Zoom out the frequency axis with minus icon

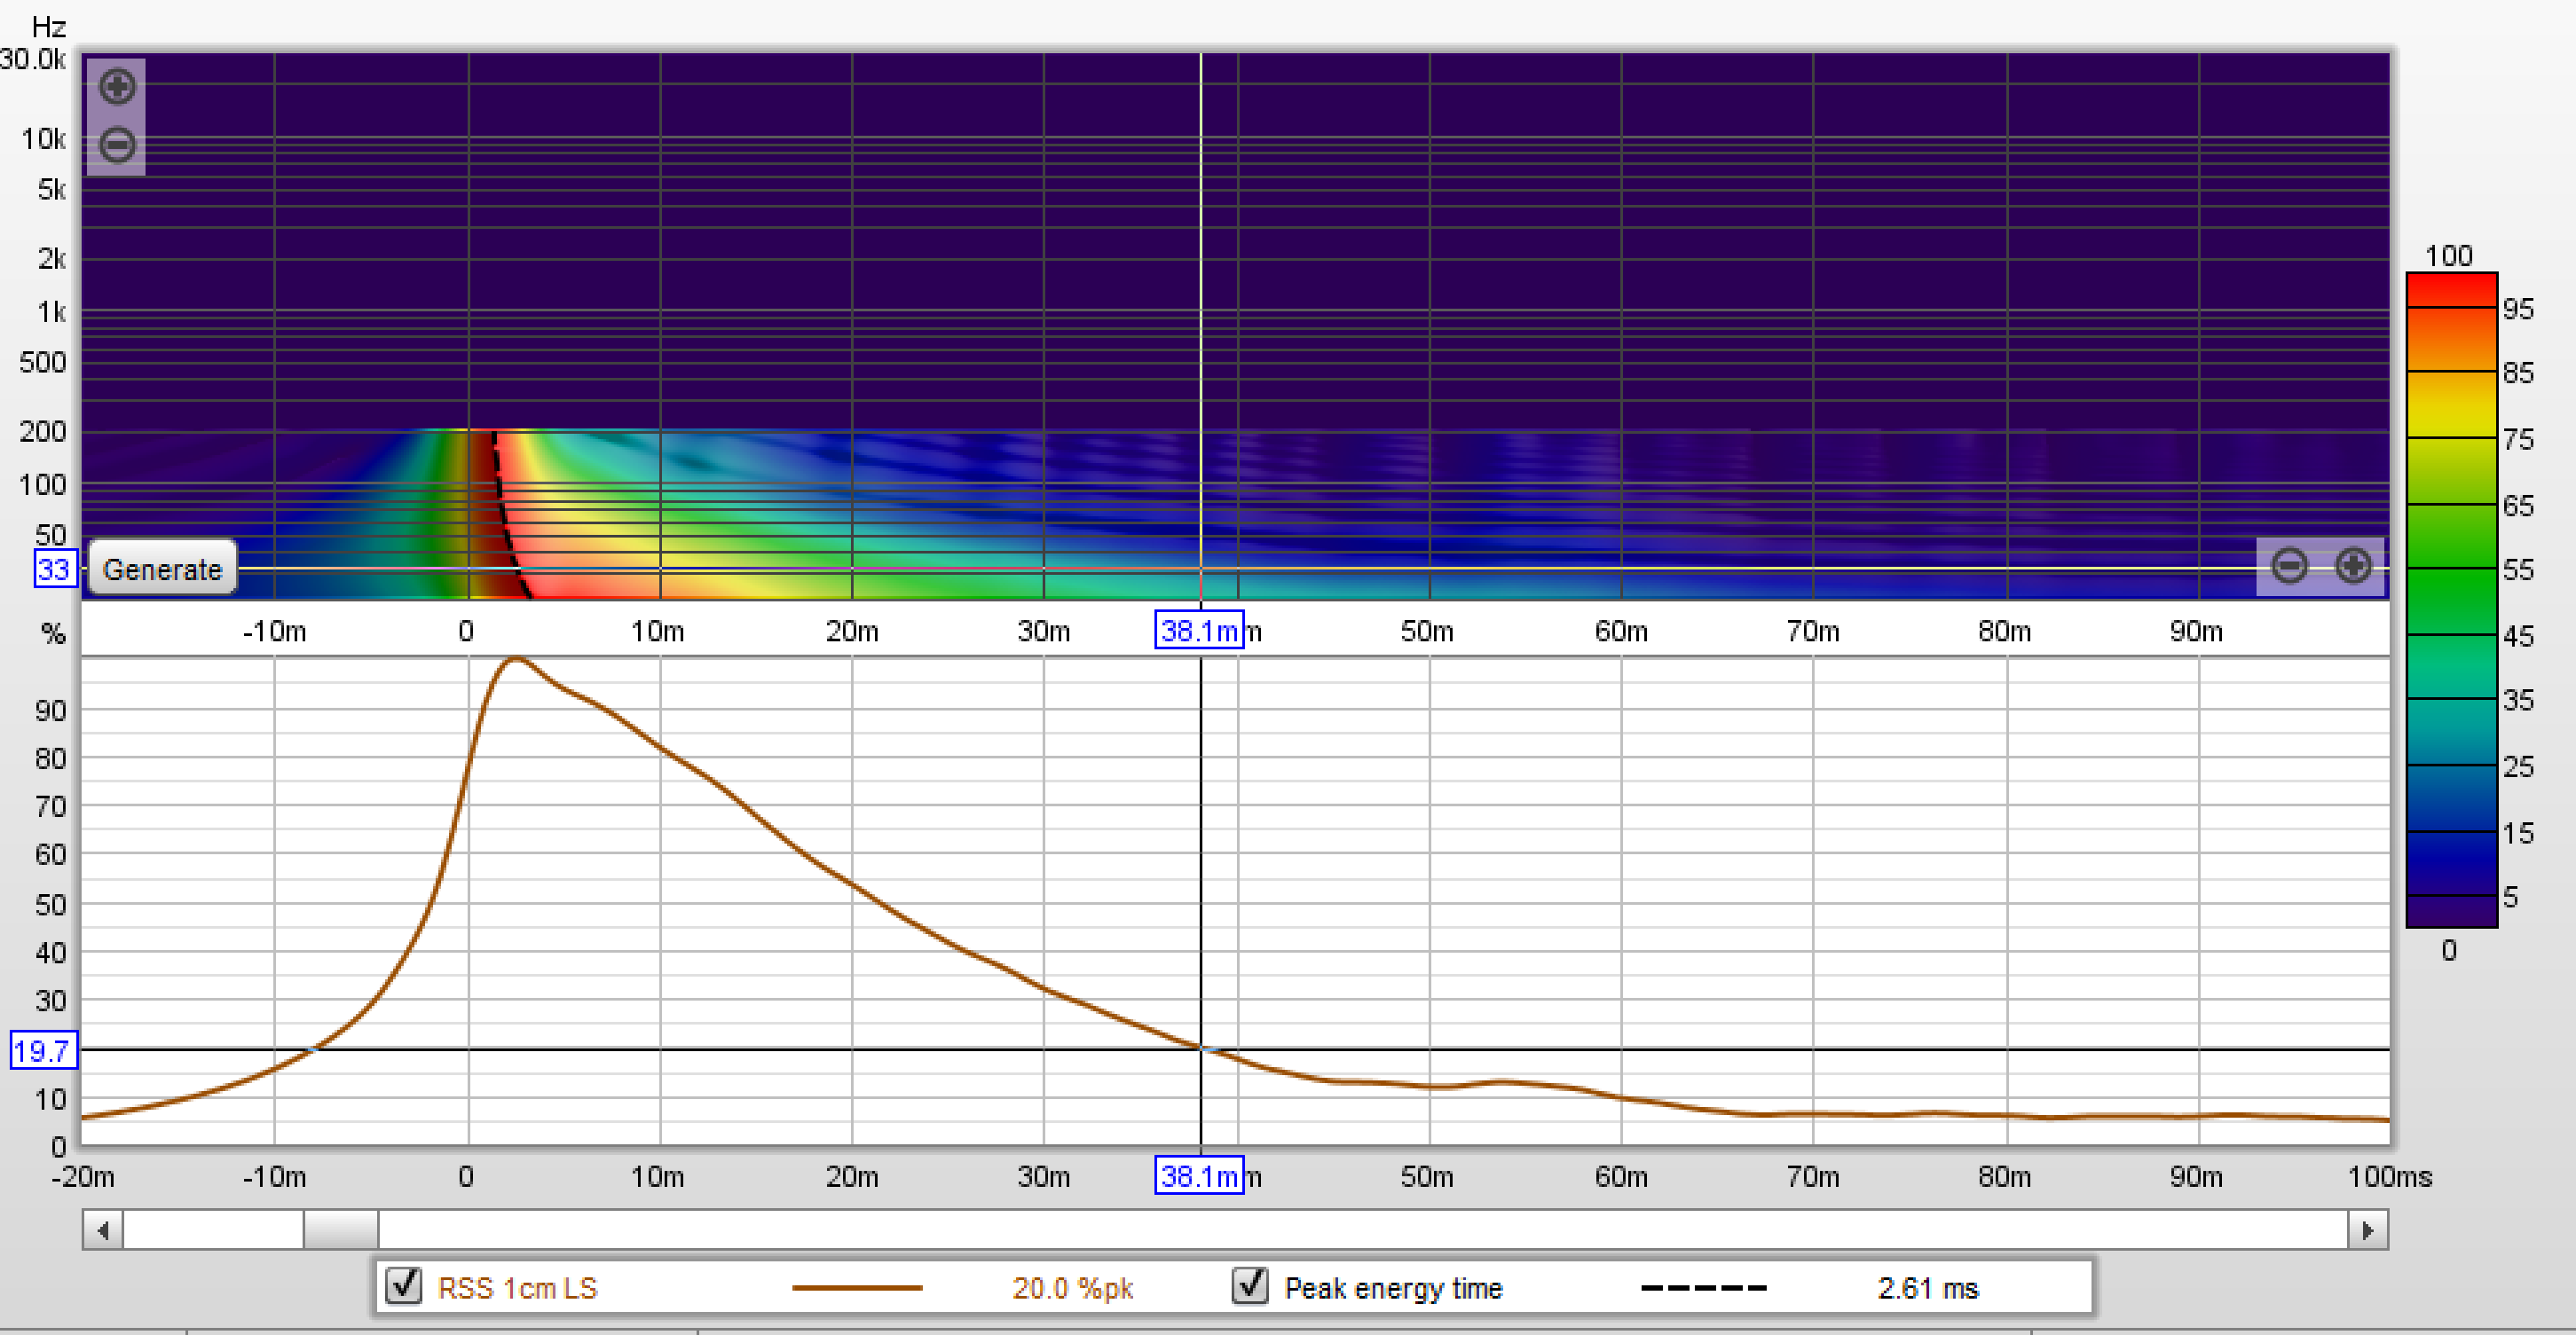tap(117, 145)
